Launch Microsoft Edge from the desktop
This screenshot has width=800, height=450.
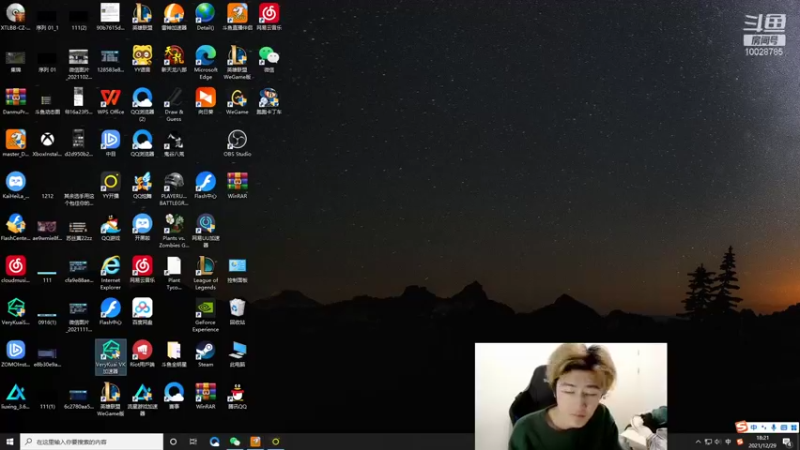206,62
